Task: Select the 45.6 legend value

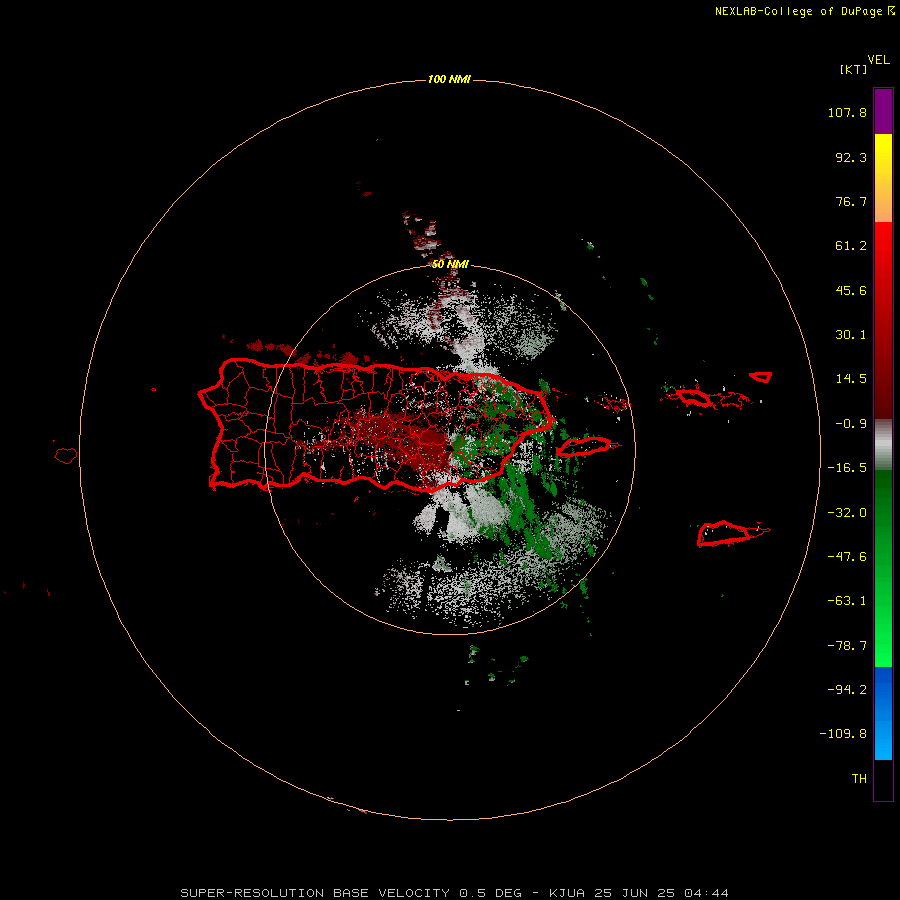Action: coord(851,290)
